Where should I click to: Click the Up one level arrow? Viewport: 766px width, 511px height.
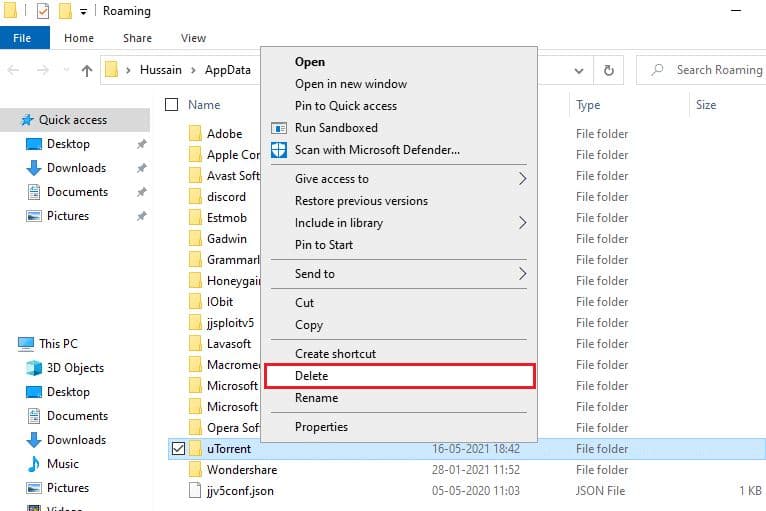pos(87,70)
